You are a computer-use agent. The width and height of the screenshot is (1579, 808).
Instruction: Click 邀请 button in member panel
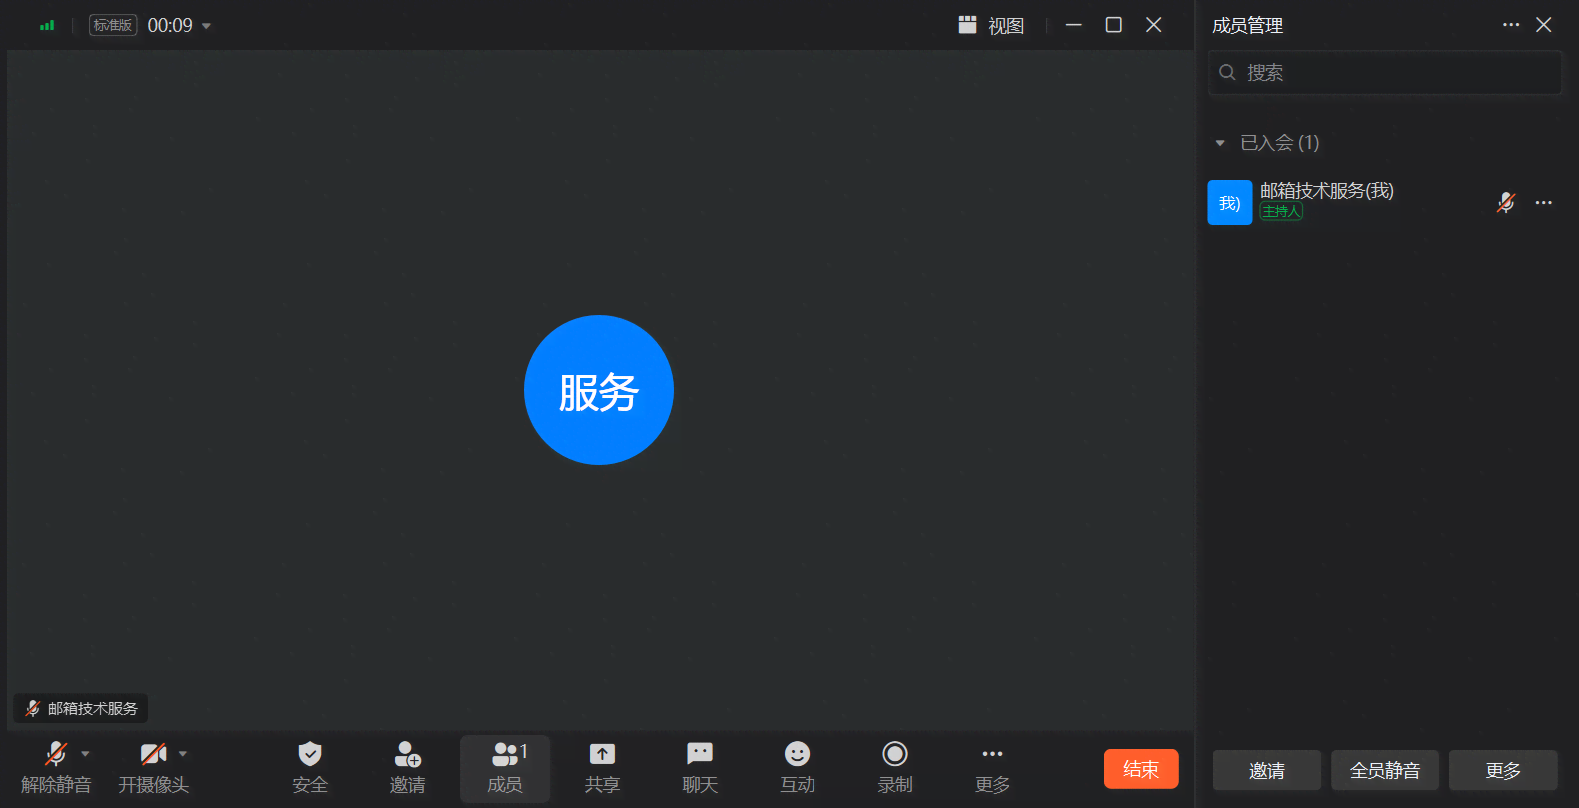[x=1267, y=771]
